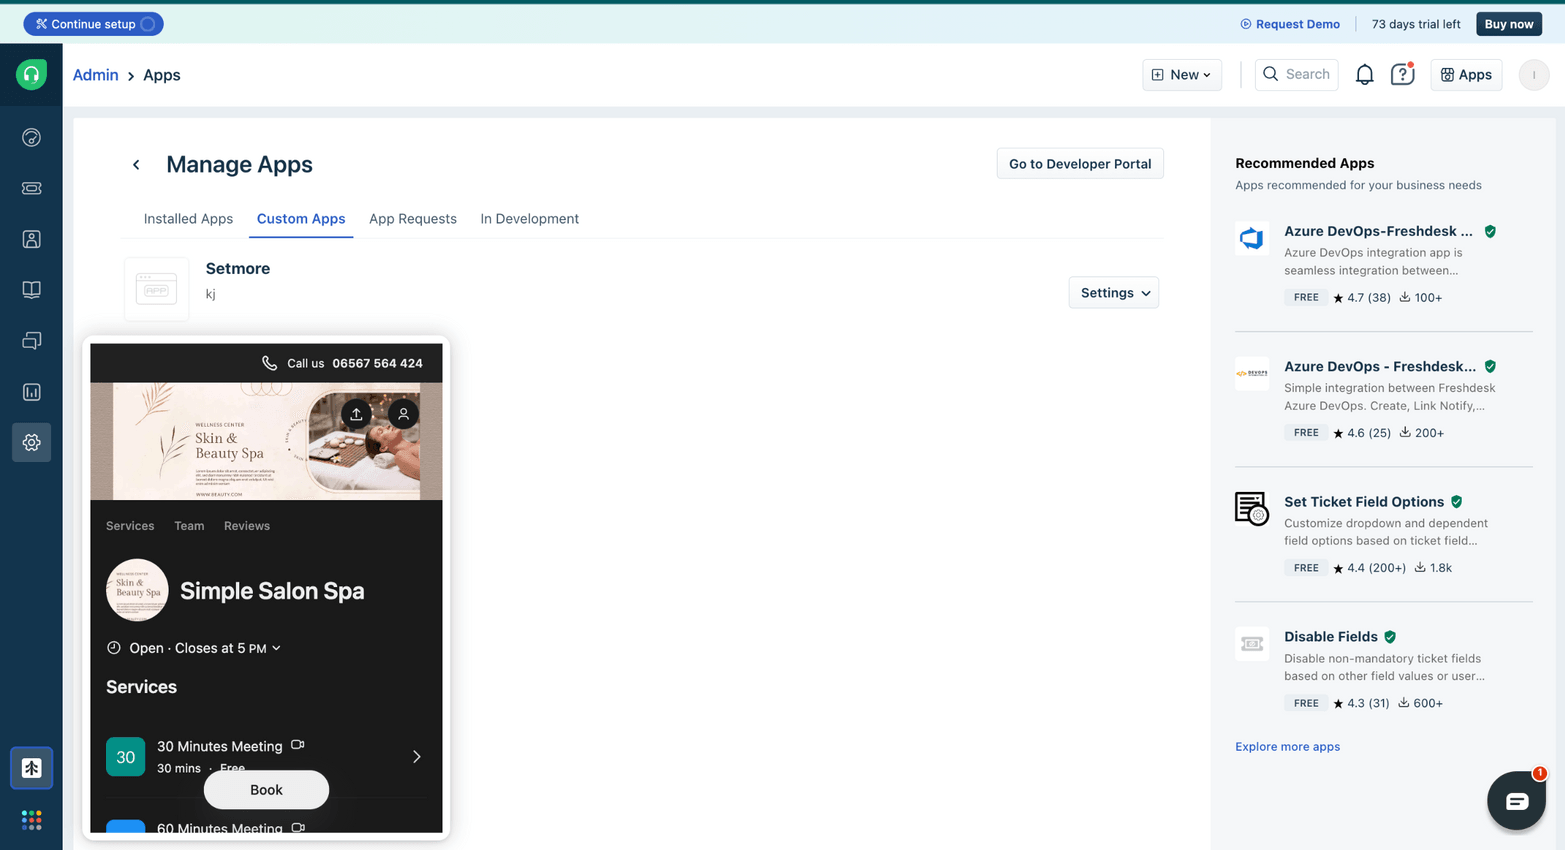
Task: Select Services tab in Setmore widget
Action: 130,526
